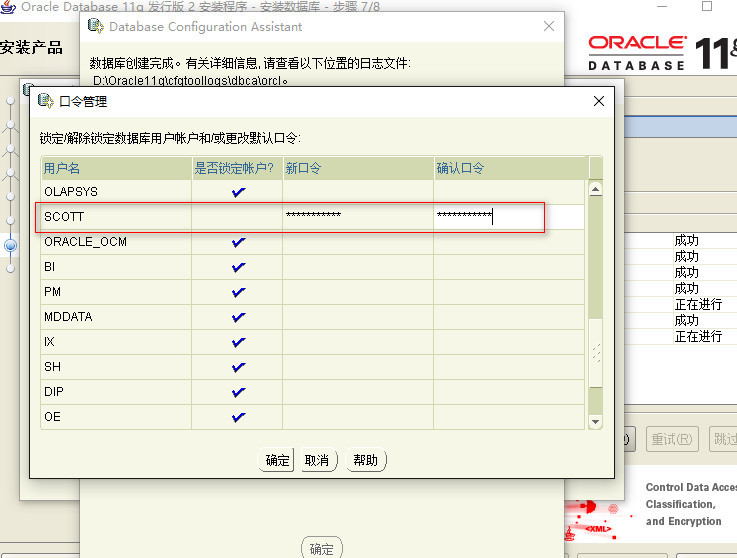737x558 pixels.
Task: Toggle the lock checkmark for OE
Action: [238, 417]
